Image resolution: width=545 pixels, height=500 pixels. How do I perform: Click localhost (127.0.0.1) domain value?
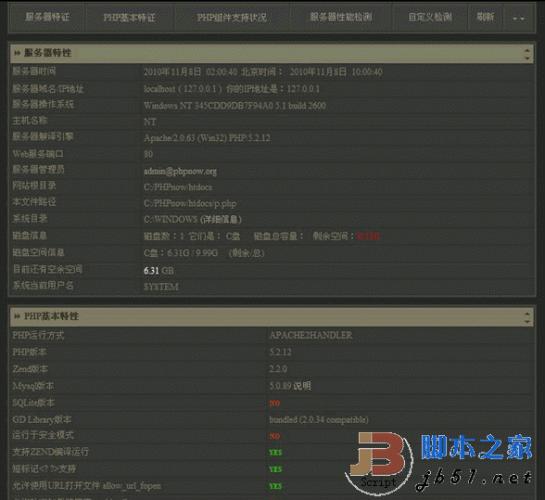click(182, 89)
